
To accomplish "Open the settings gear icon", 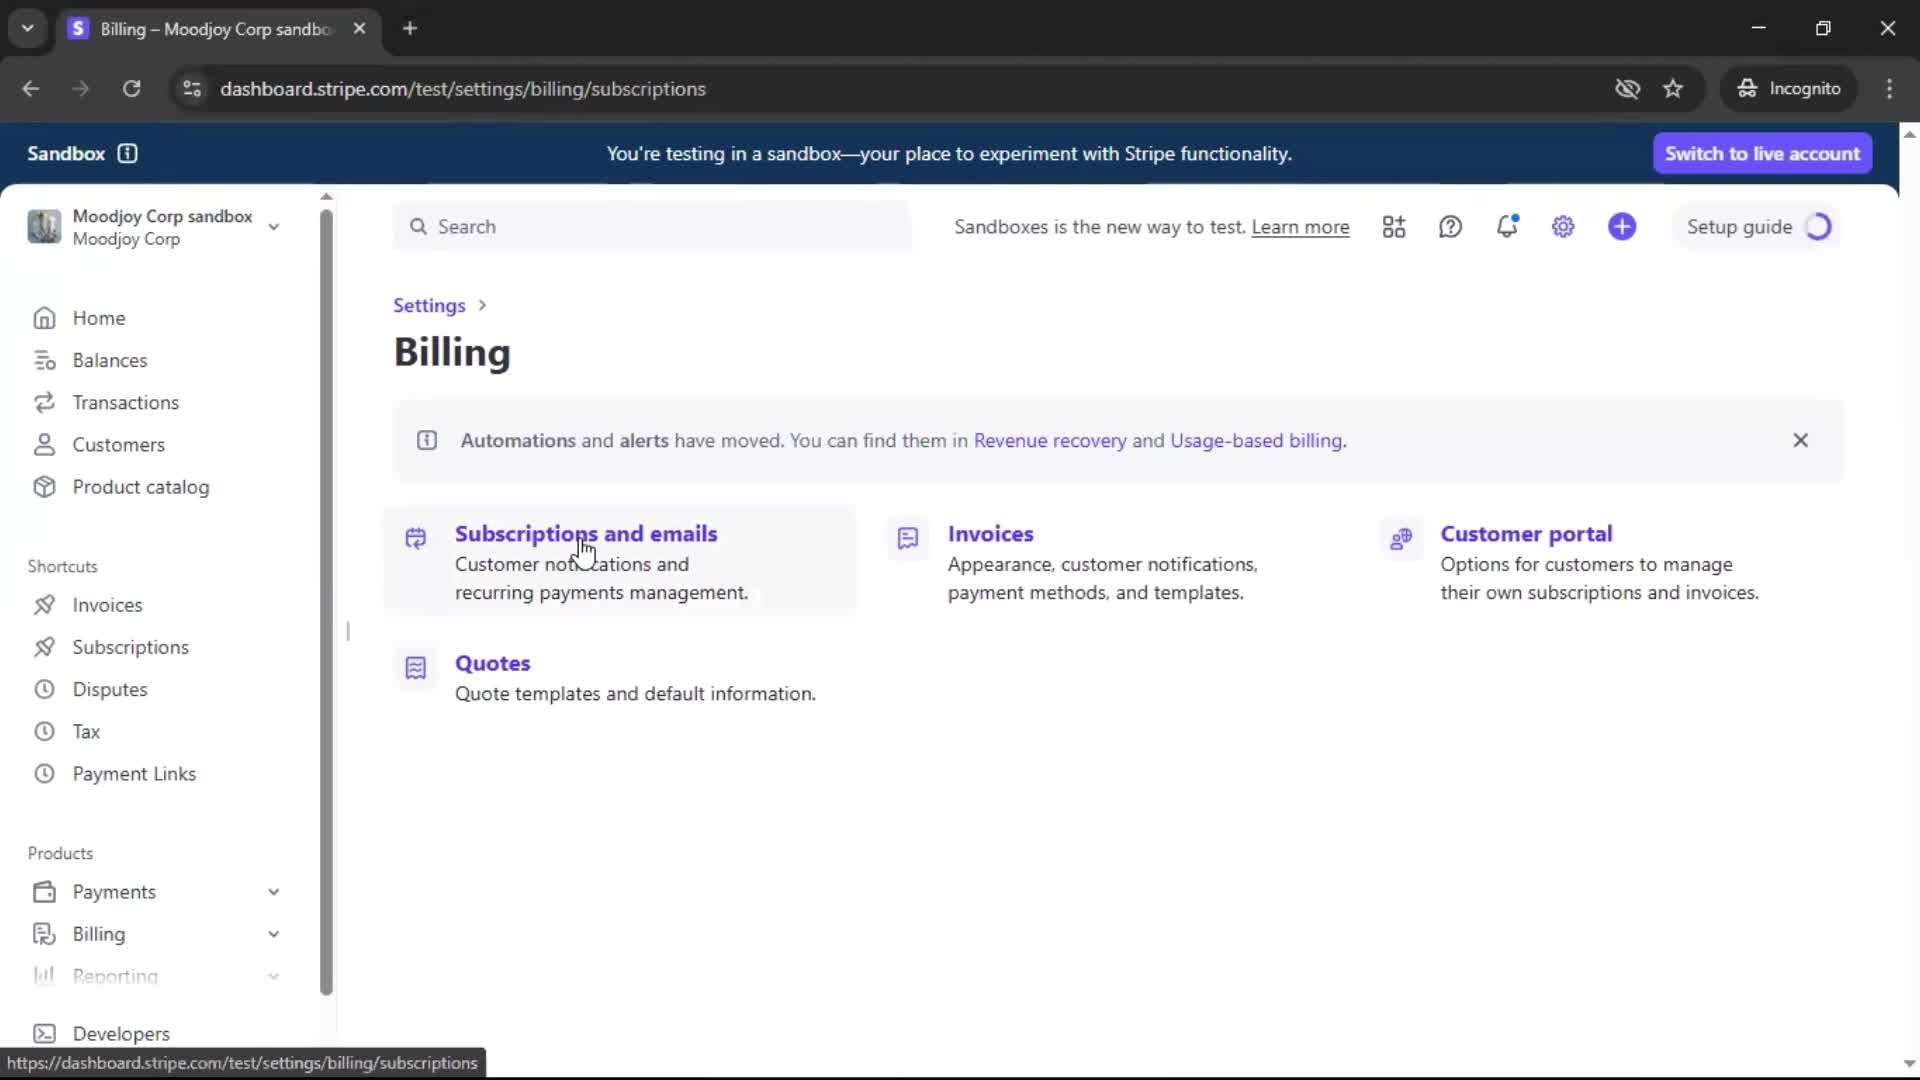I will [x=1563, y=227].
